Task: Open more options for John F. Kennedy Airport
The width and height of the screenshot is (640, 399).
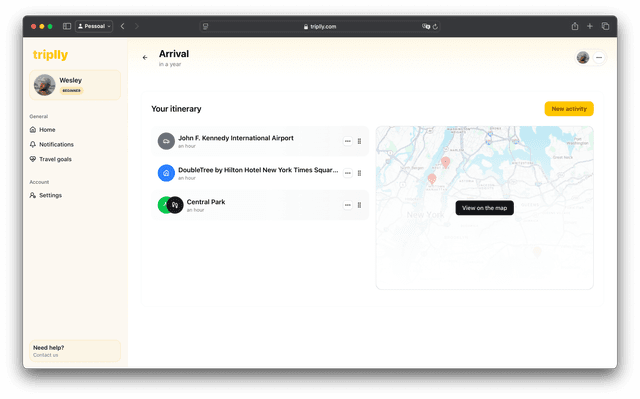Action: 347,141
